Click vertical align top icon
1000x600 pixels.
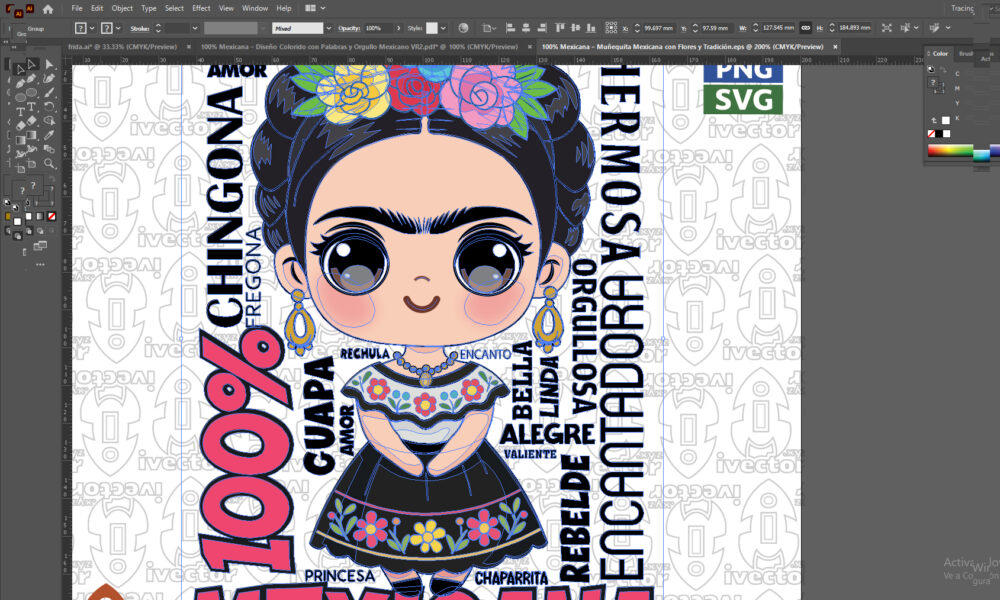[x=560, y=28]
